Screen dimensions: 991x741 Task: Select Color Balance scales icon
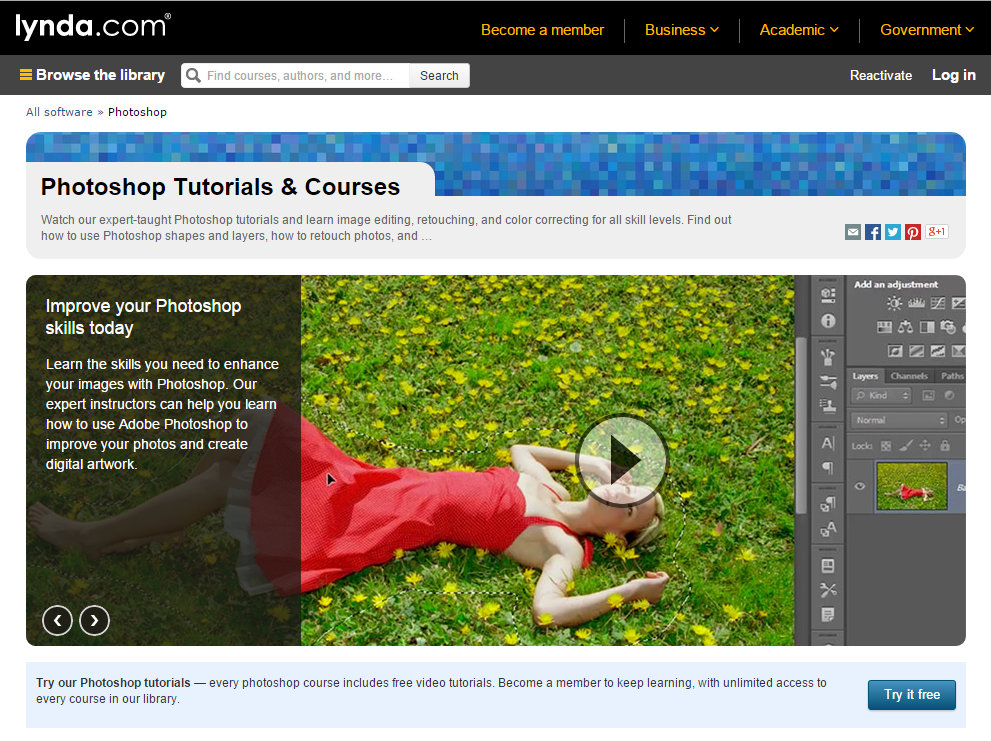(905, 327)
